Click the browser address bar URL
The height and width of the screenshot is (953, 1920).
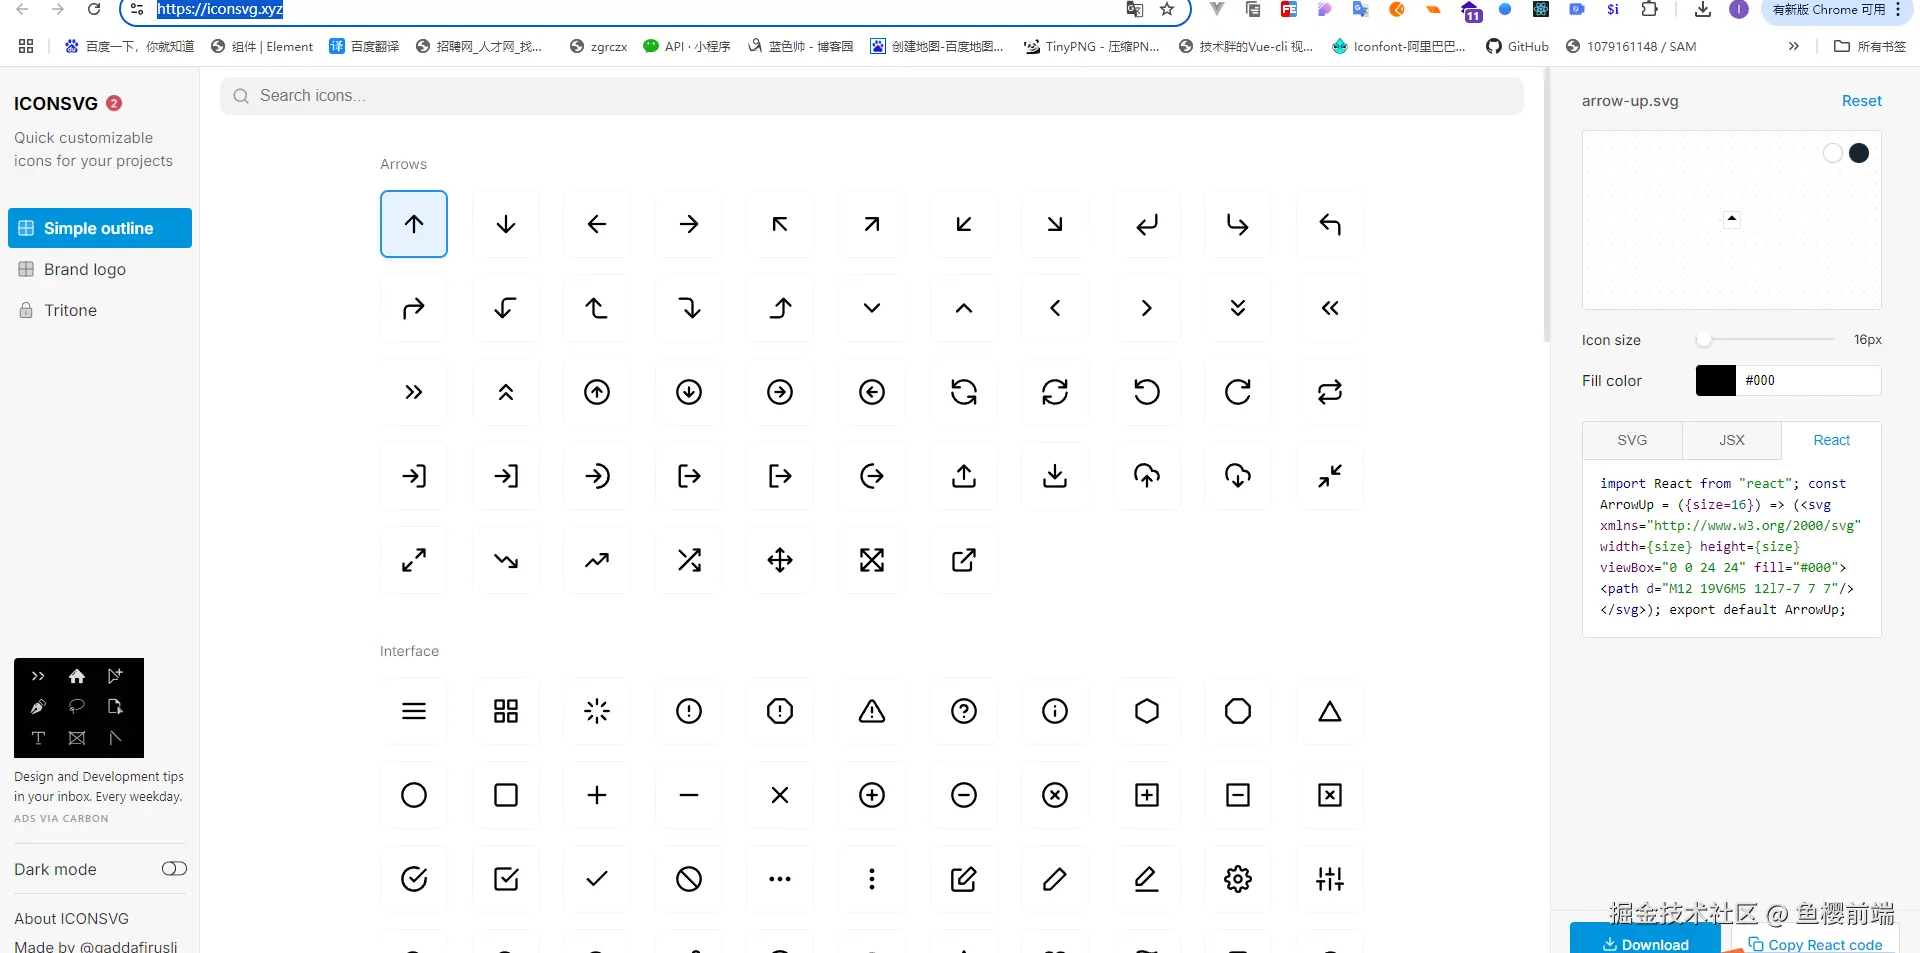click(x=220, y=9)
